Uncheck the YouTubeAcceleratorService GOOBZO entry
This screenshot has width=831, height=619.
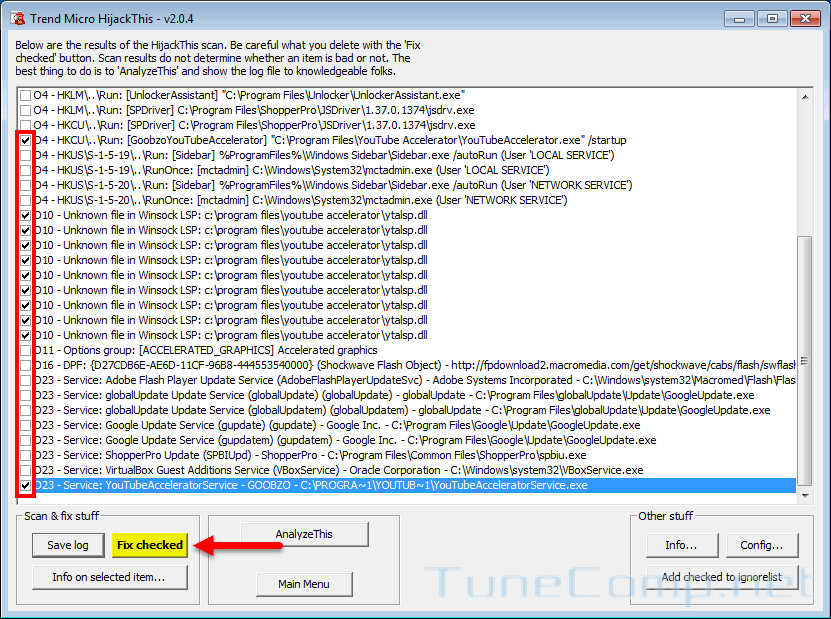point(25,485)
